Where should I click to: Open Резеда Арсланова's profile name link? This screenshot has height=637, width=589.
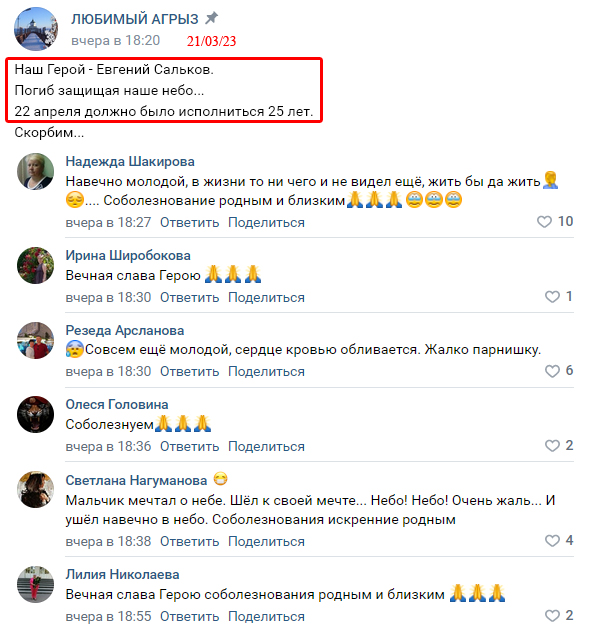click(x=125, y=330)
